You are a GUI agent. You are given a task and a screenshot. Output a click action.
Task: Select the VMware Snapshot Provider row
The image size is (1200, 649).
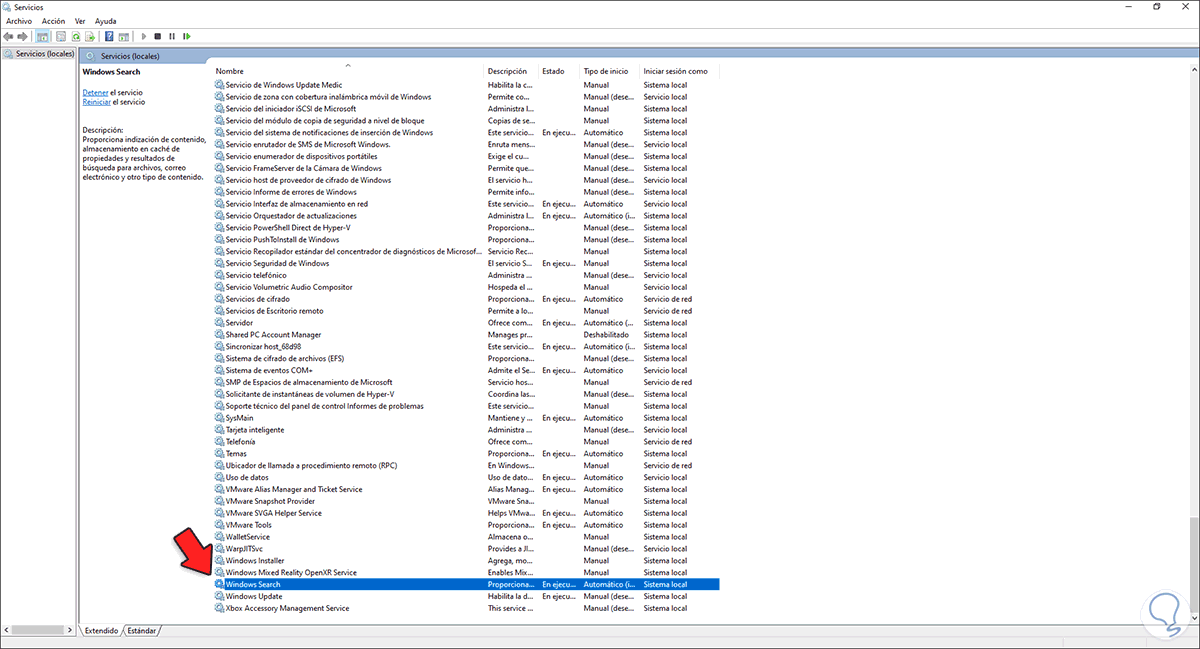(466, 501)
